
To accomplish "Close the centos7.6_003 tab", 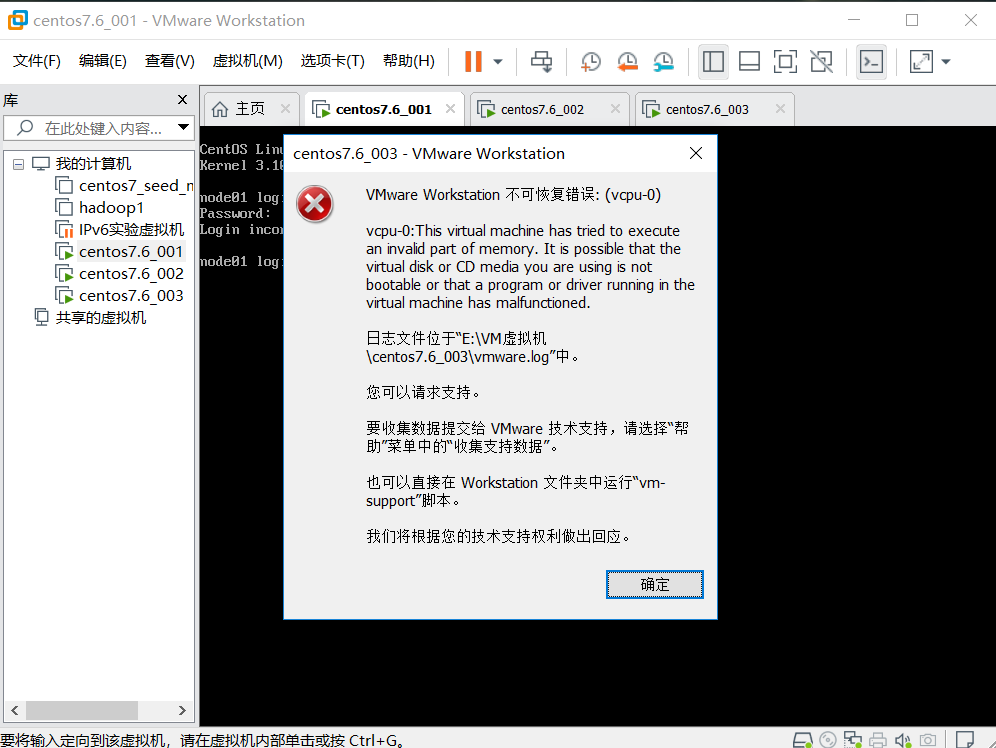I will pos(781,109).
